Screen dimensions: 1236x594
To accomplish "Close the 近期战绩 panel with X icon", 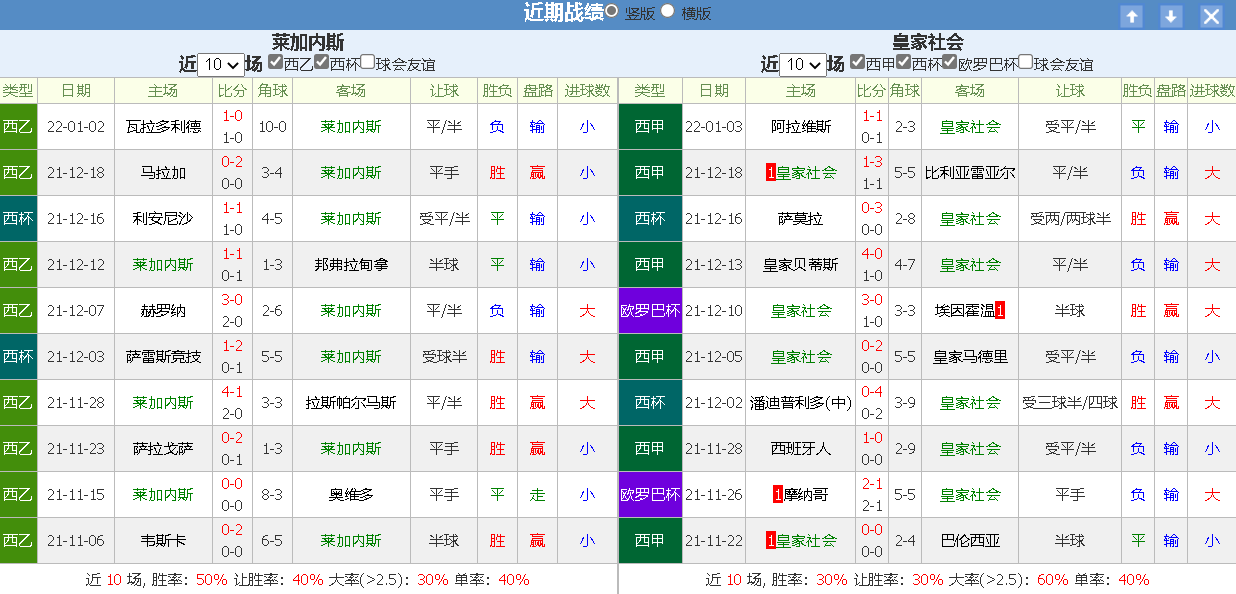I will pyautogui.click(x=1211, y=16).
